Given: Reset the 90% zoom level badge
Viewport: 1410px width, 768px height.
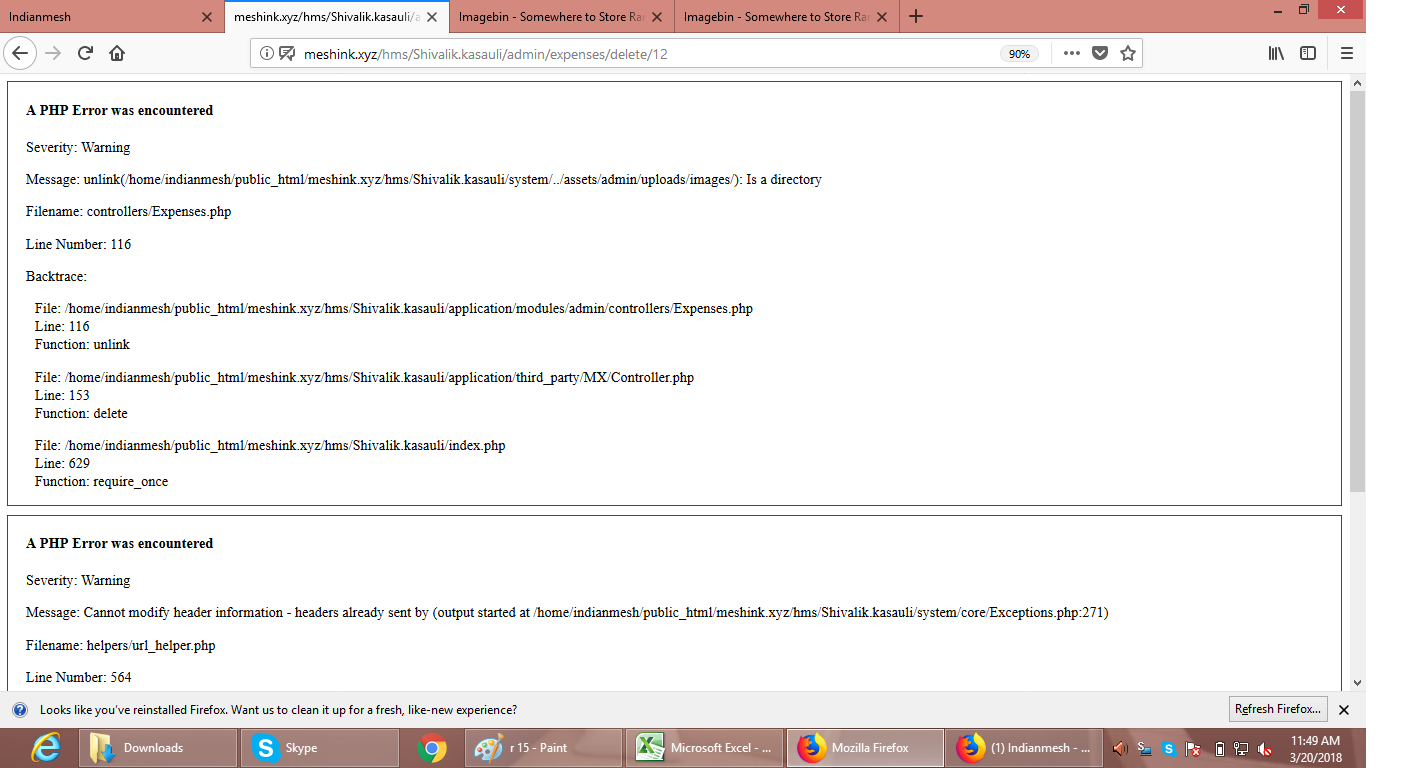Looking at the screenshot, I should point(1019,54).
